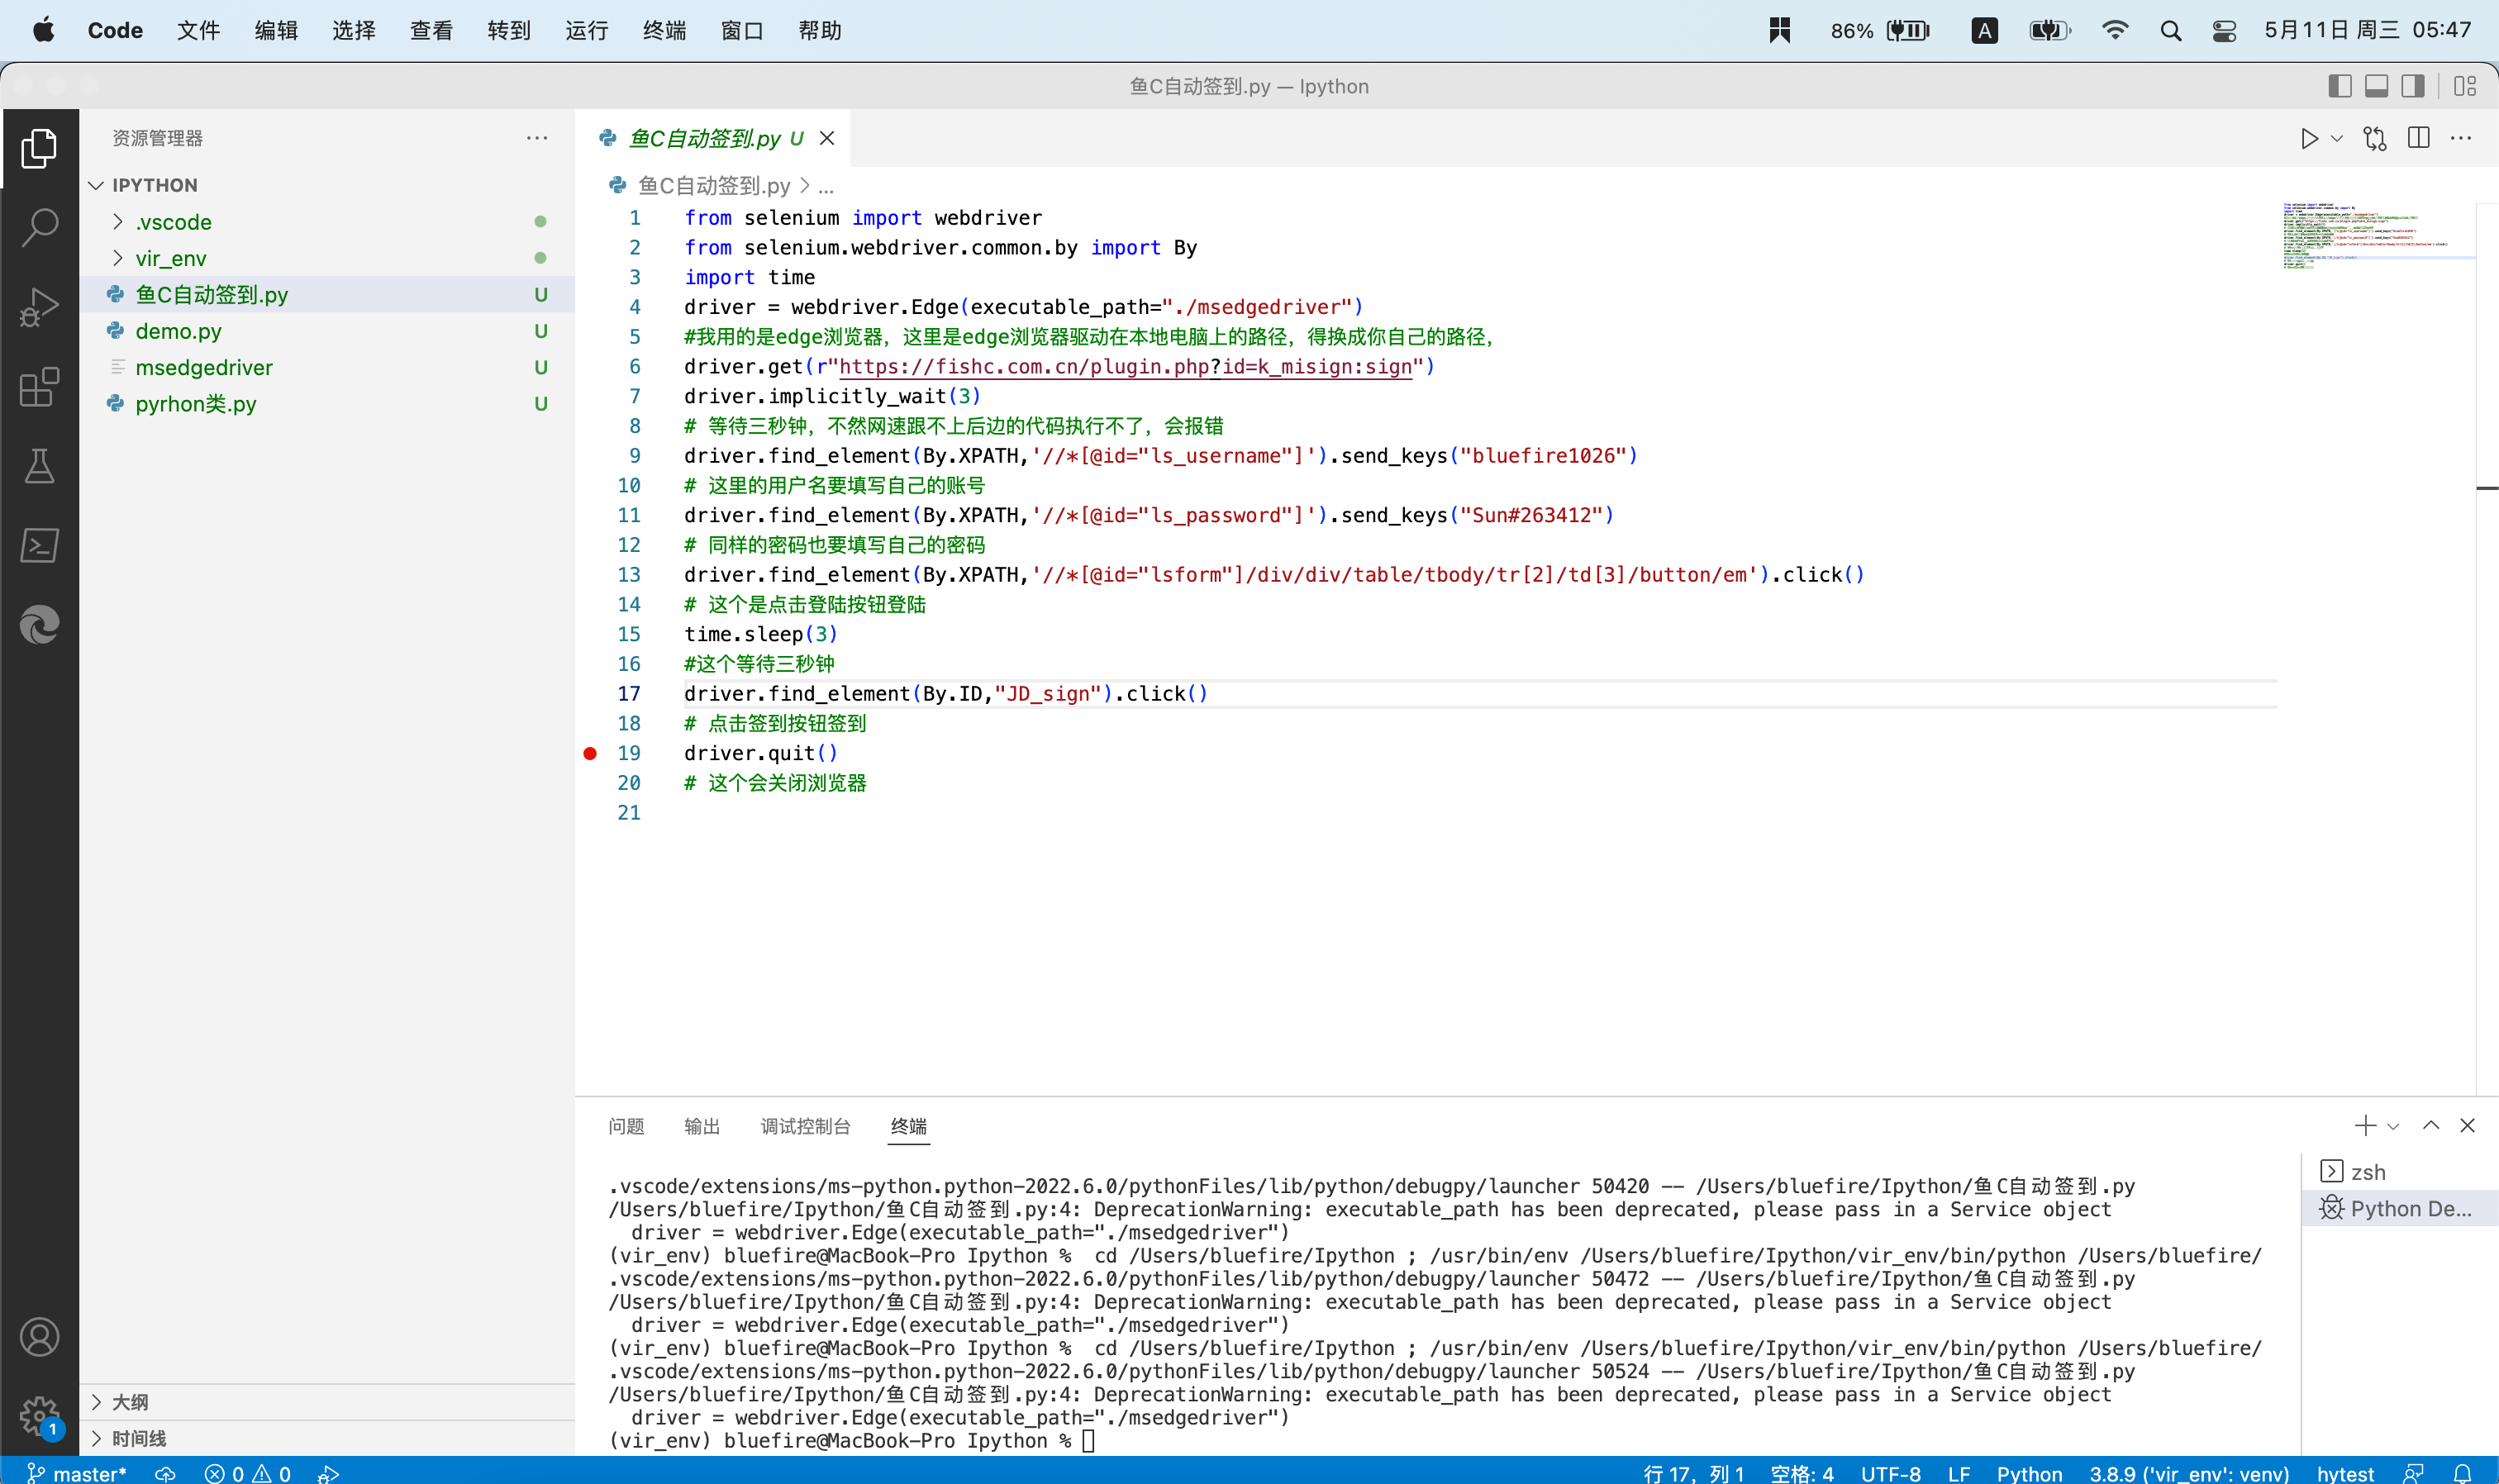The height and width of the screenshot is (1484, 2499).
Task: Click breadcrumb 鱼C自动签到.py
Action: pos(714,185)
